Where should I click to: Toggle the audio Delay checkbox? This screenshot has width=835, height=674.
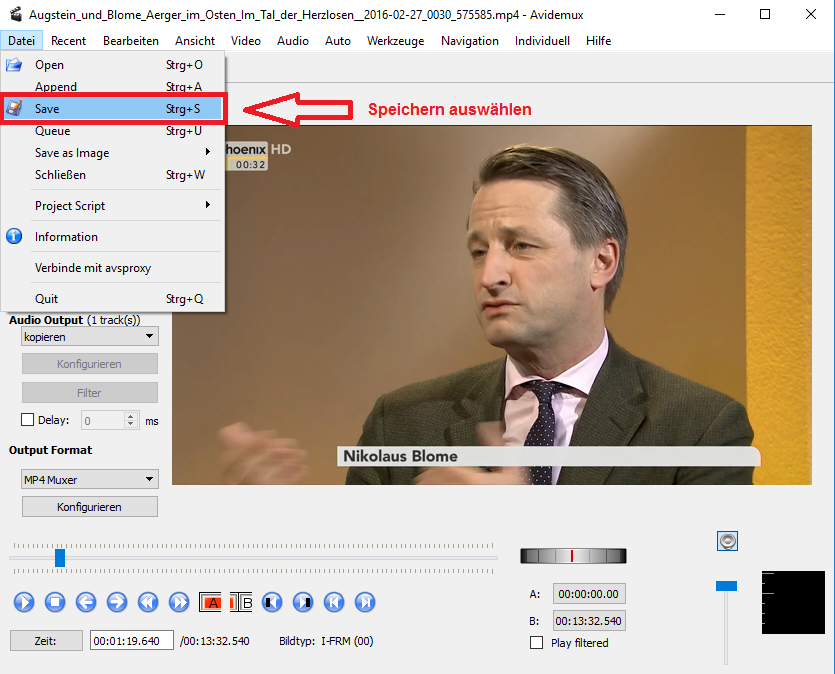coord(28,421)
